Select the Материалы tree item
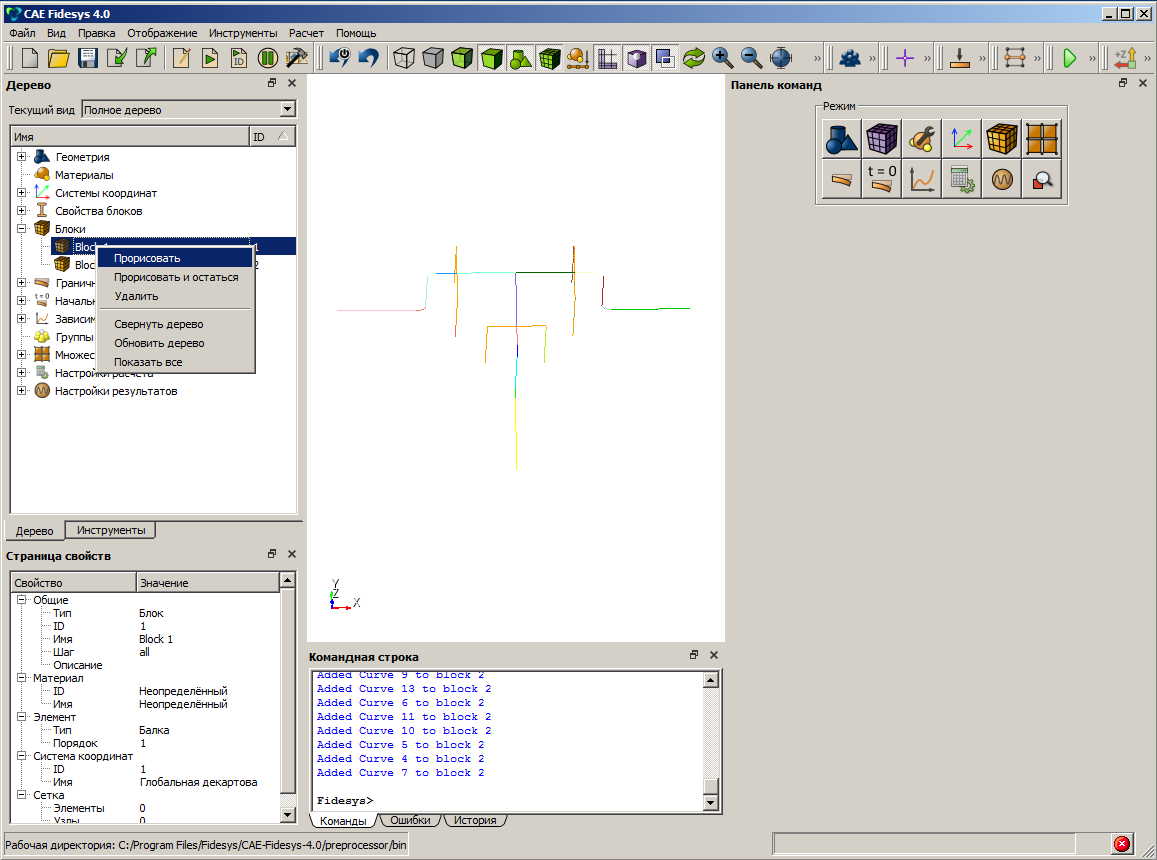 84,175
